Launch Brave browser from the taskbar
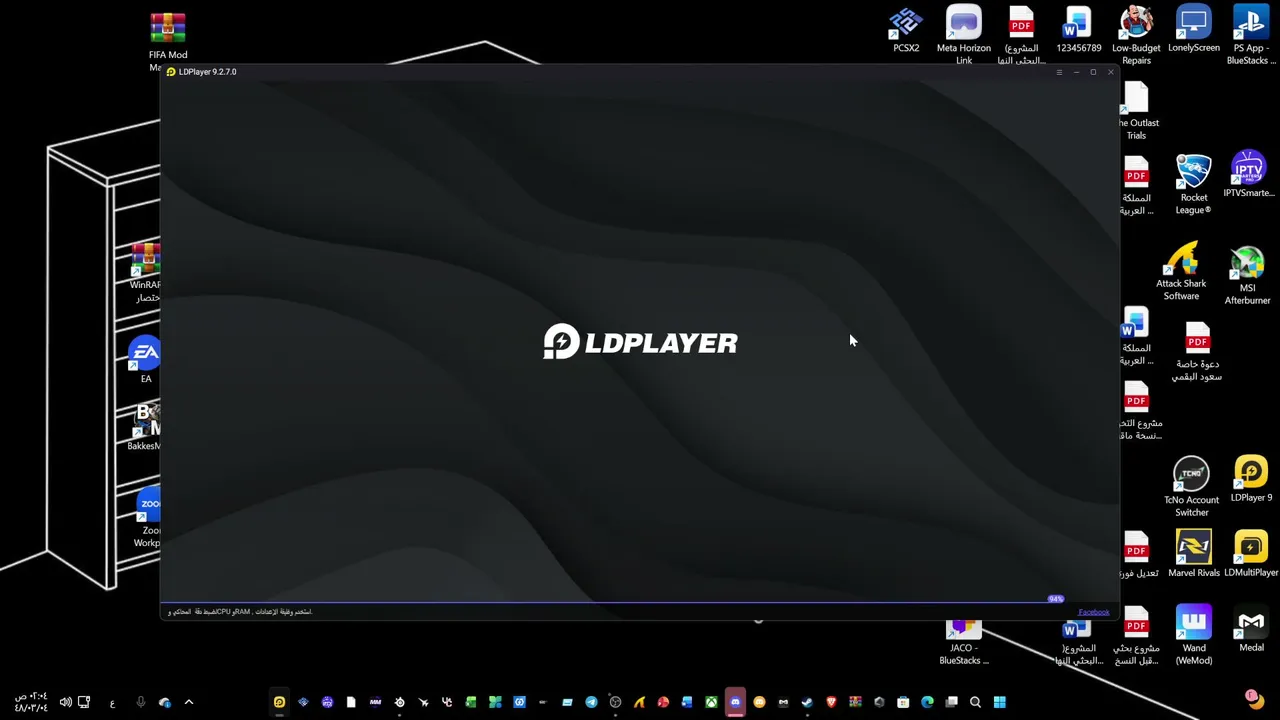The height and width of the screenshot is (720, 1280). (x=831, y=702)
